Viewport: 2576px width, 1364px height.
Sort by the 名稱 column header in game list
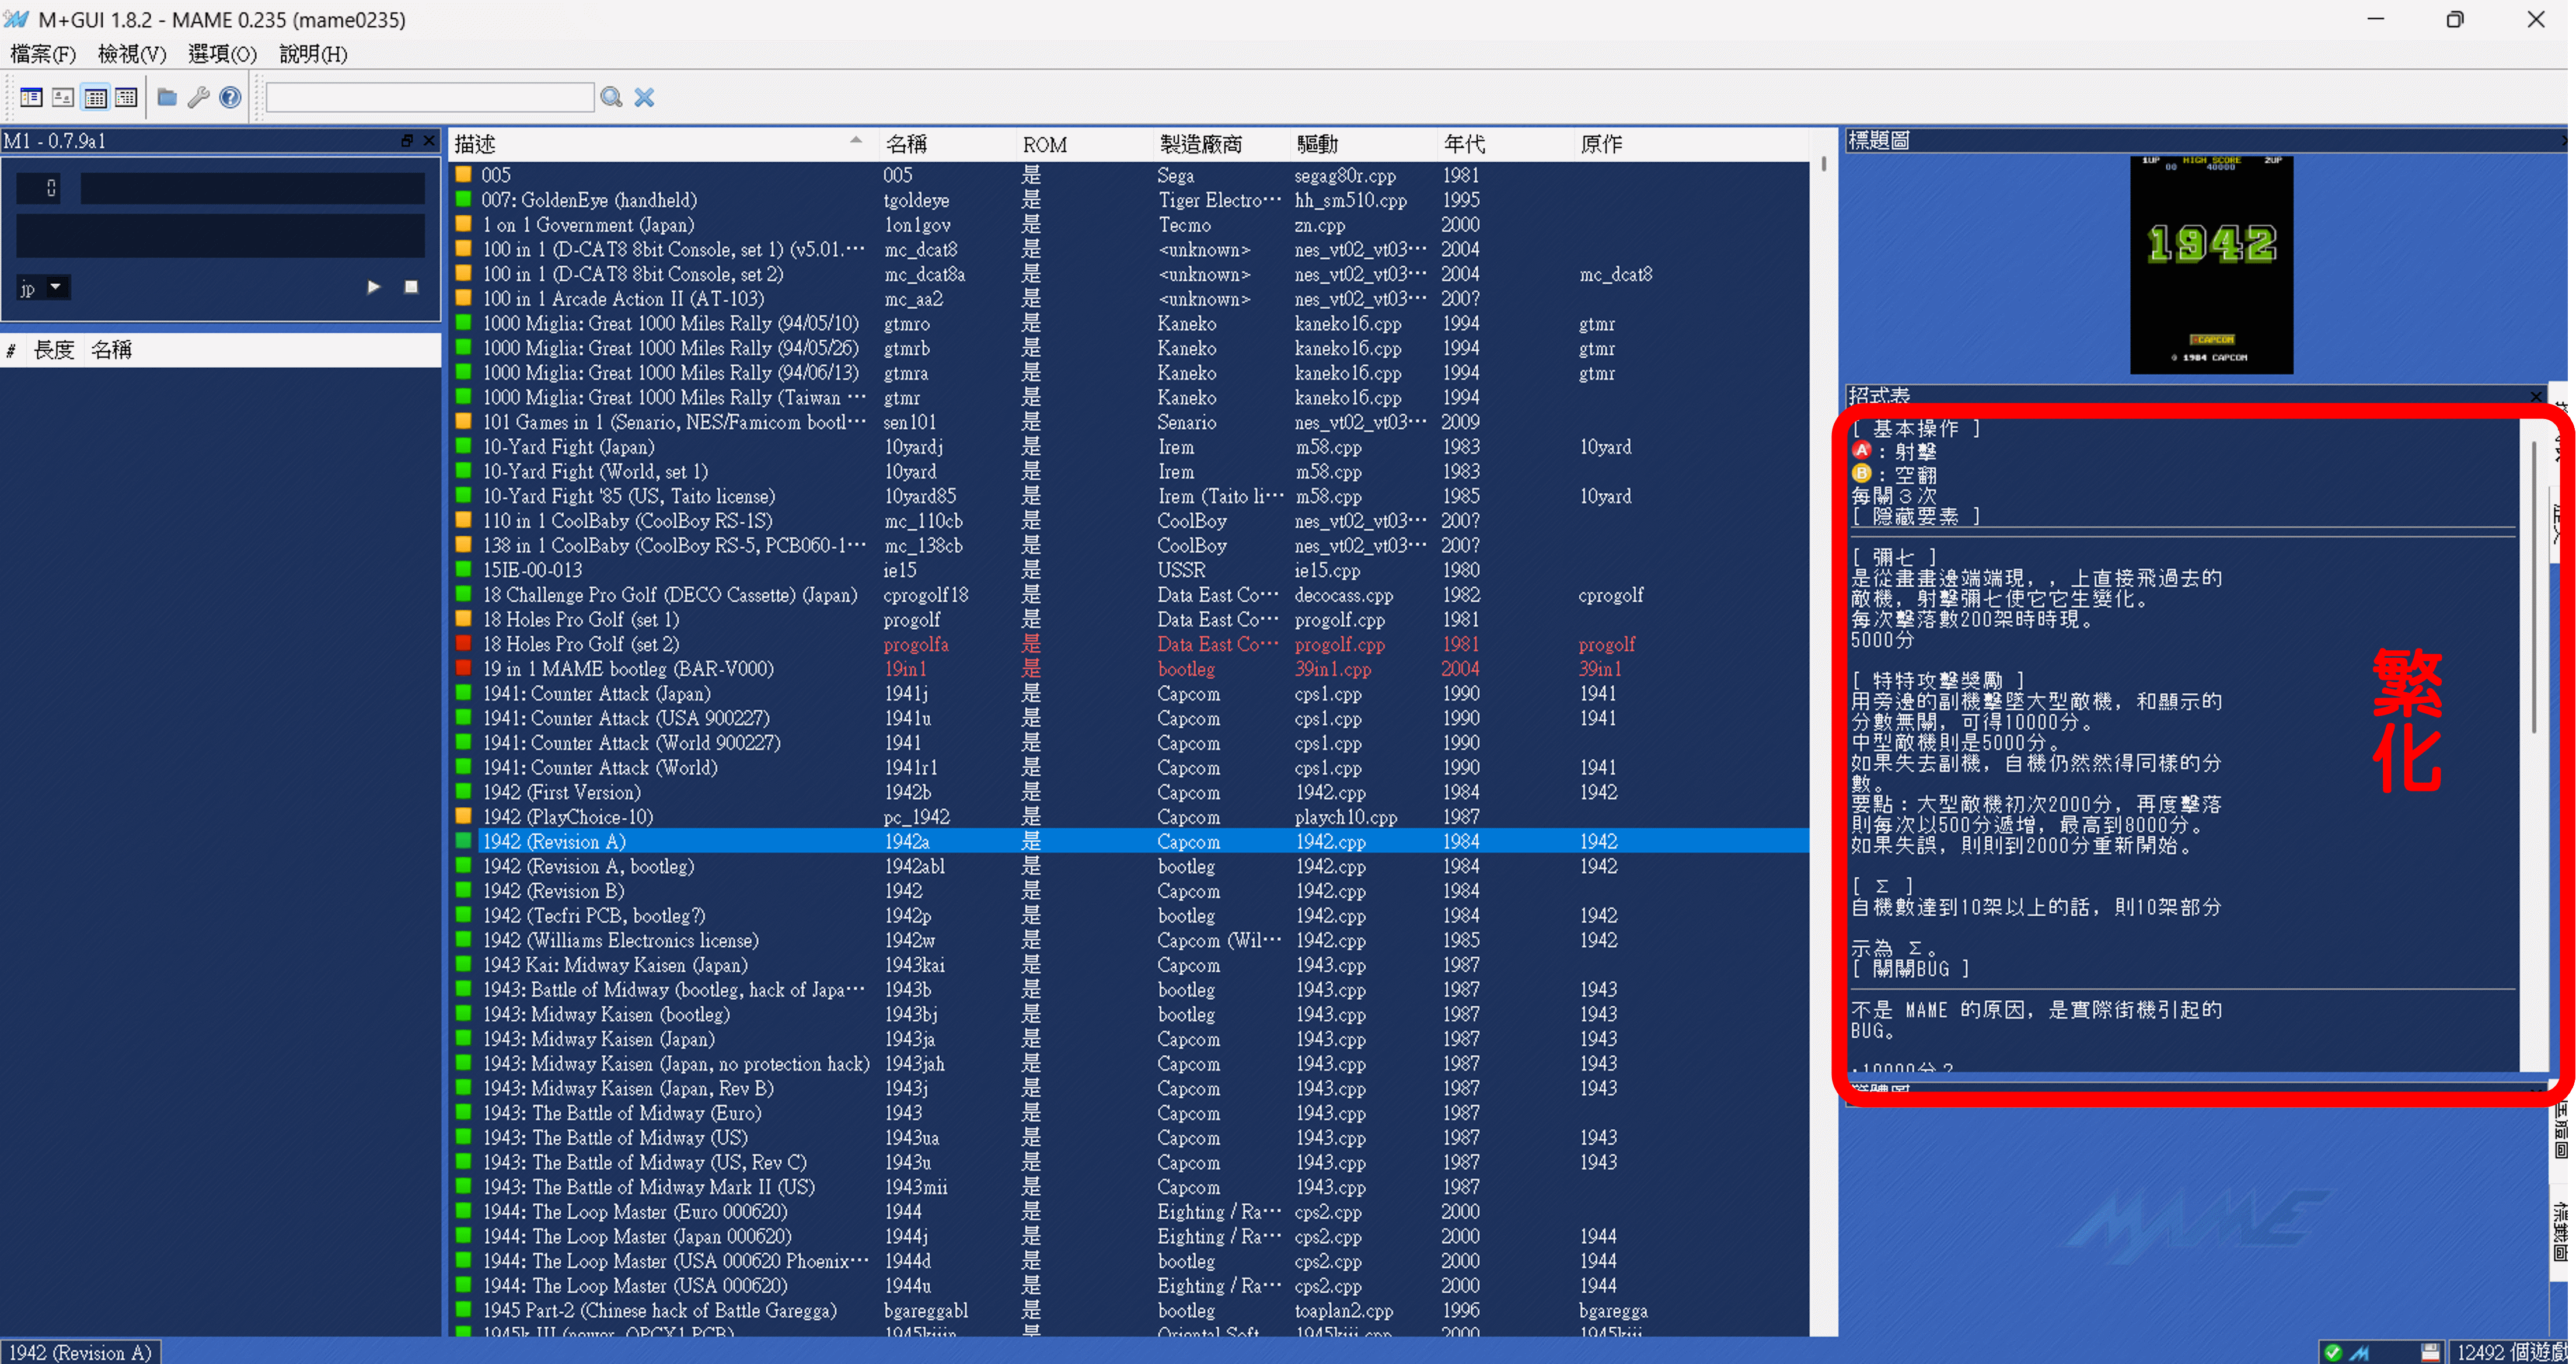coord(946,144)
